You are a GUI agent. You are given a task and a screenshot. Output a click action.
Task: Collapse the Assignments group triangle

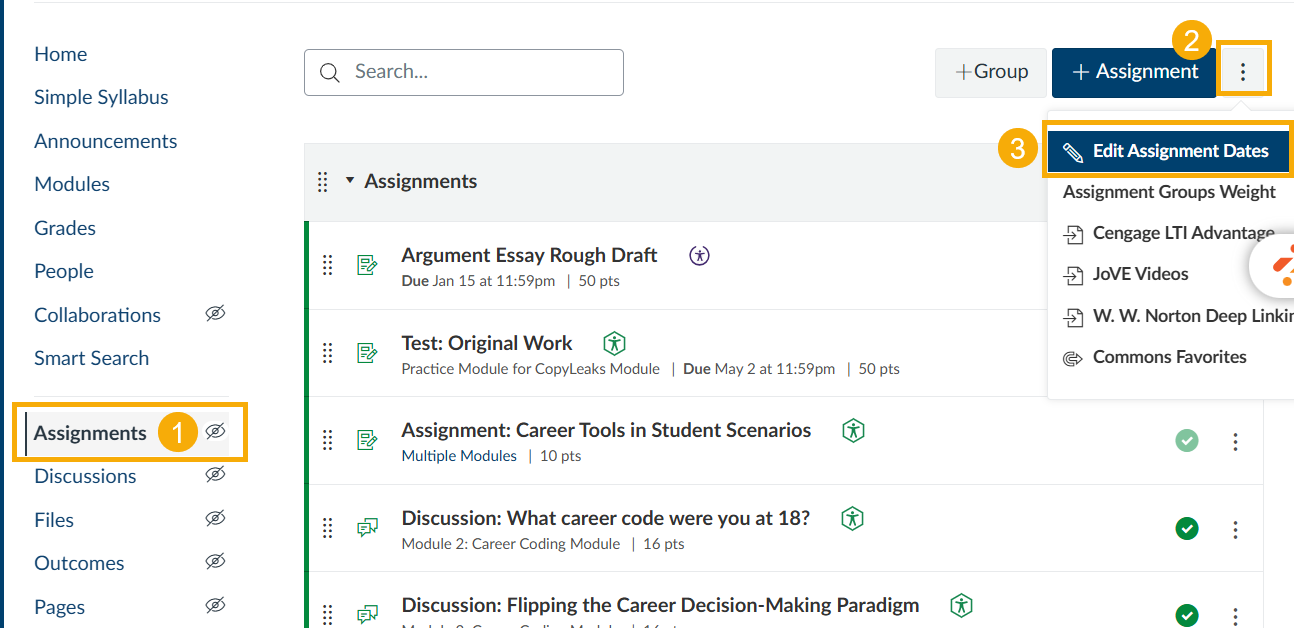350,181
